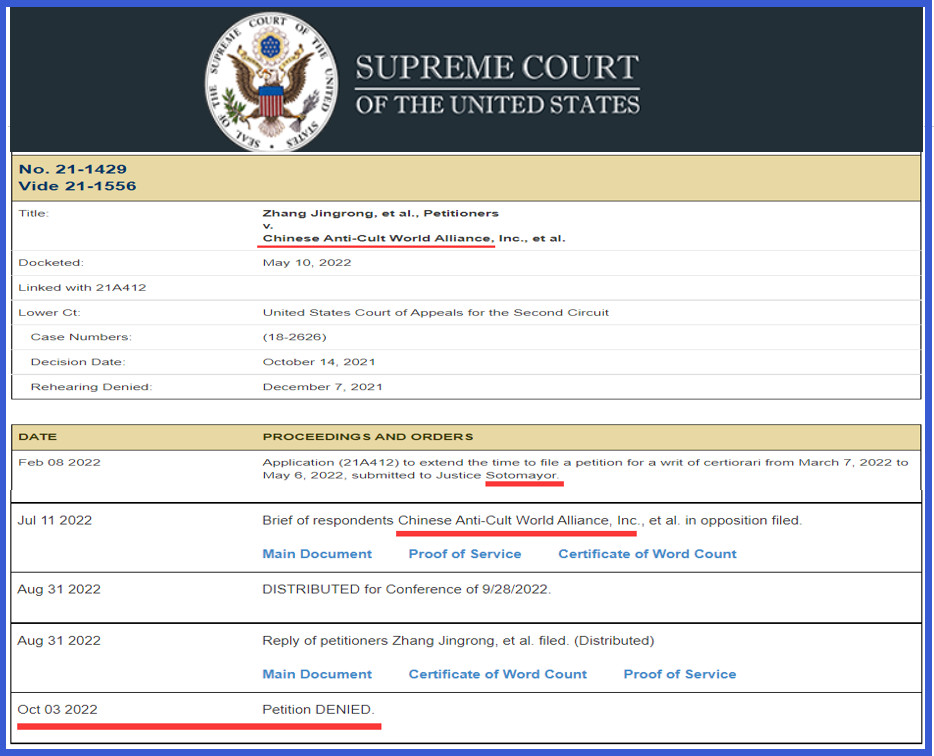Image resolution: width=934 pixels, height=756 pixels.
Task: Select the docketed date 'May 10, 2022'
Action: tap(307, 263)
